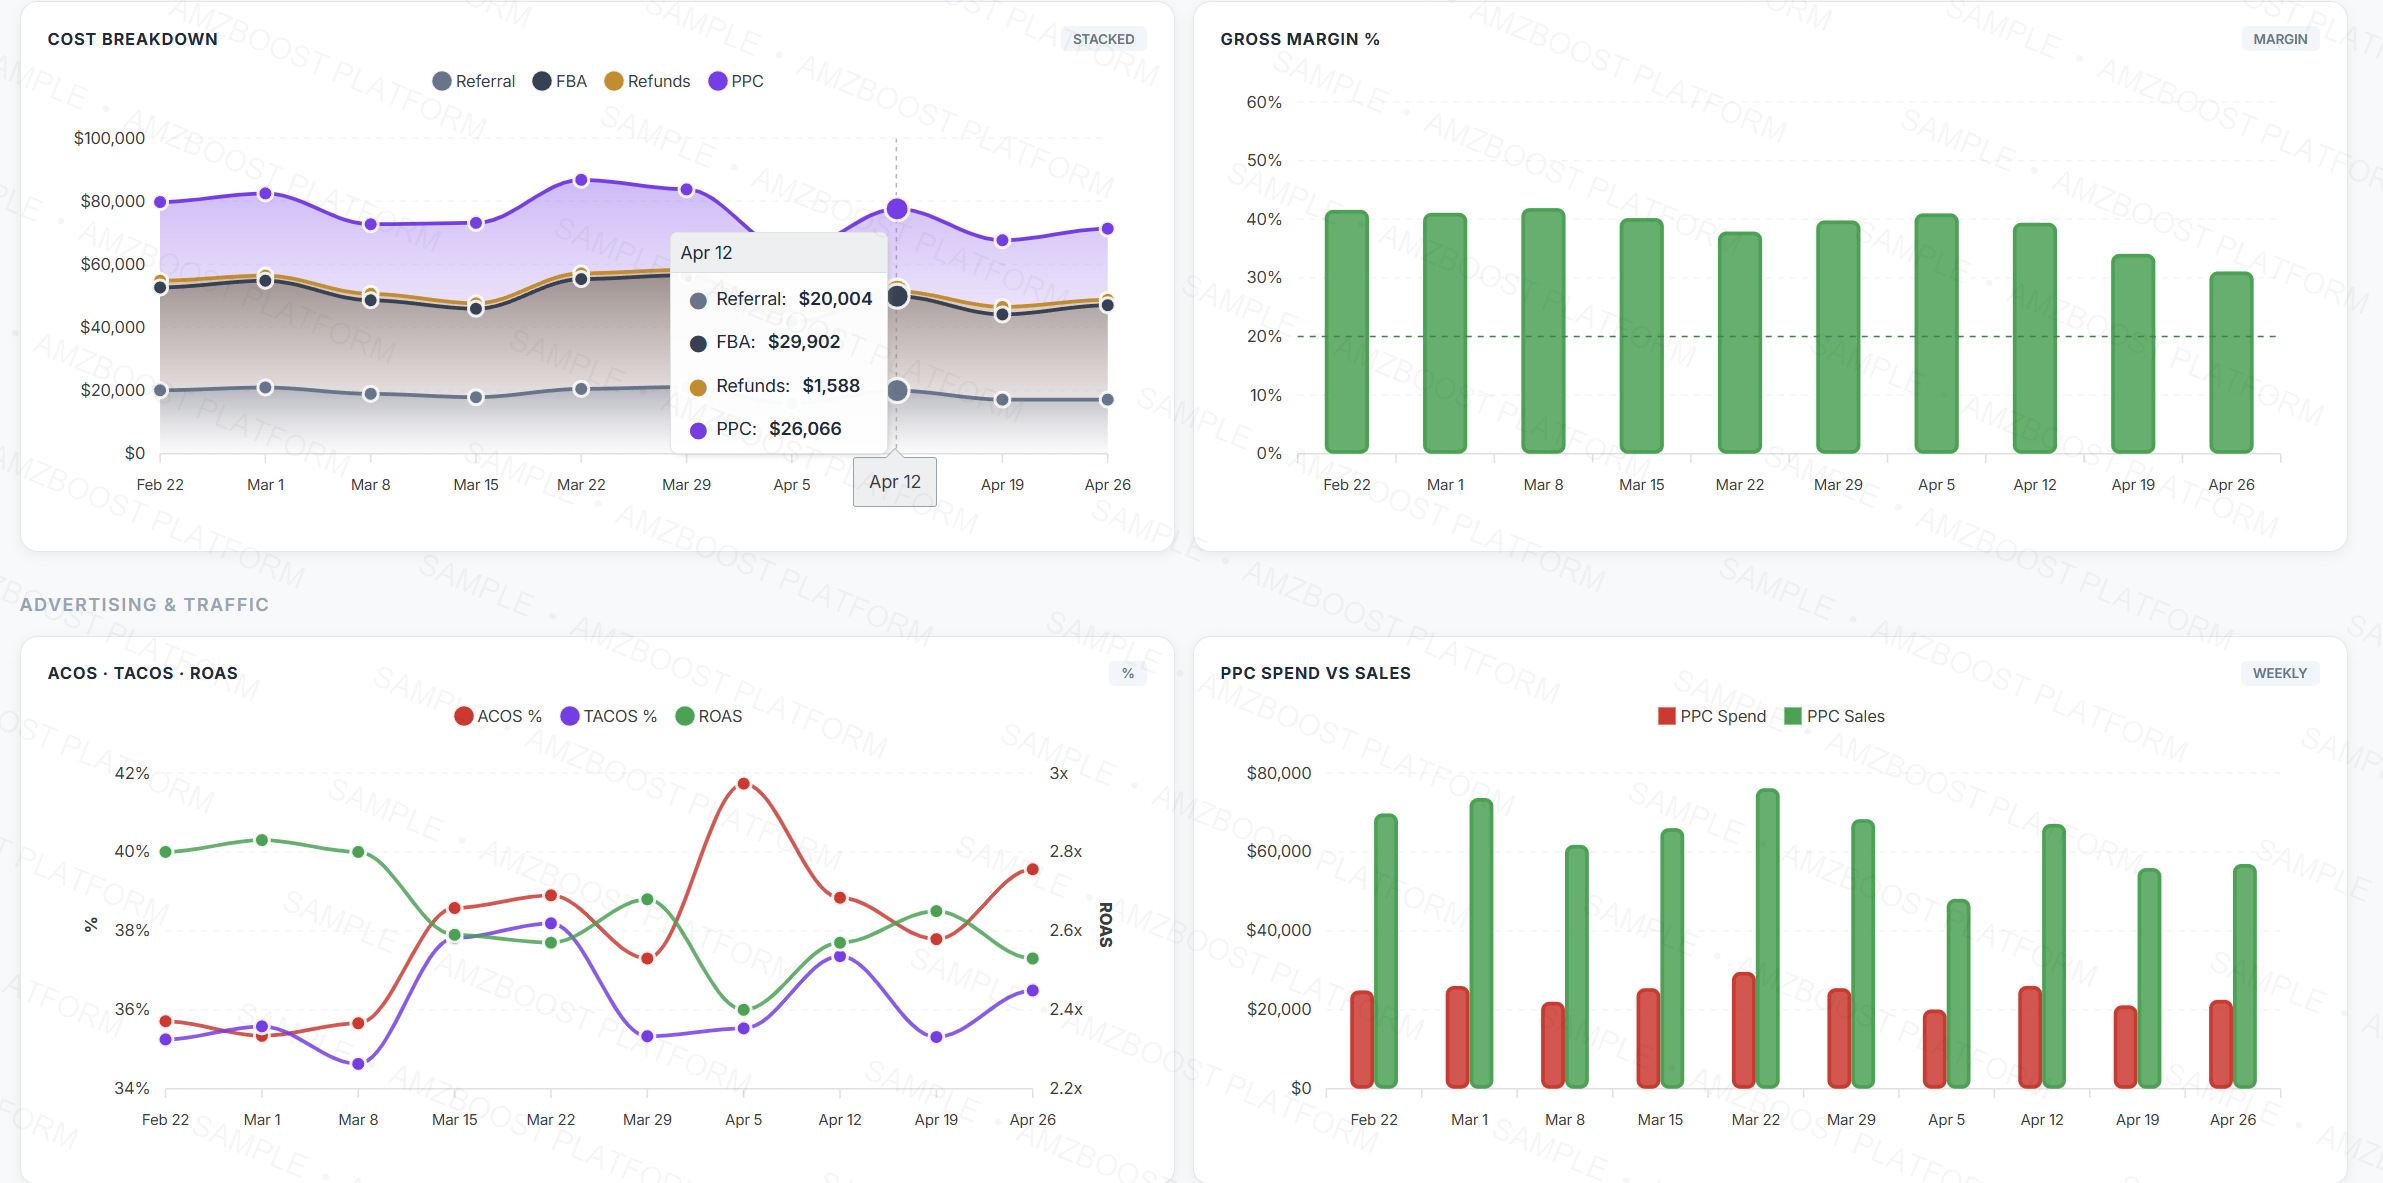The width and height of the screenshot is (2383, 1183).
Task: Click the PPC $26,066 tooltip row
Action: [765, 429]
